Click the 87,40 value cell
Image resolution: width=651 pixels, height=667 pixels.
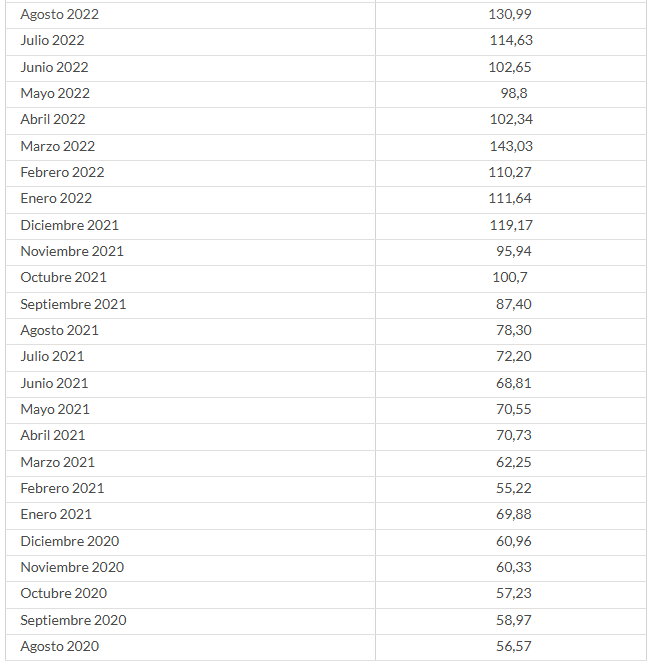[x=514, y=304]
